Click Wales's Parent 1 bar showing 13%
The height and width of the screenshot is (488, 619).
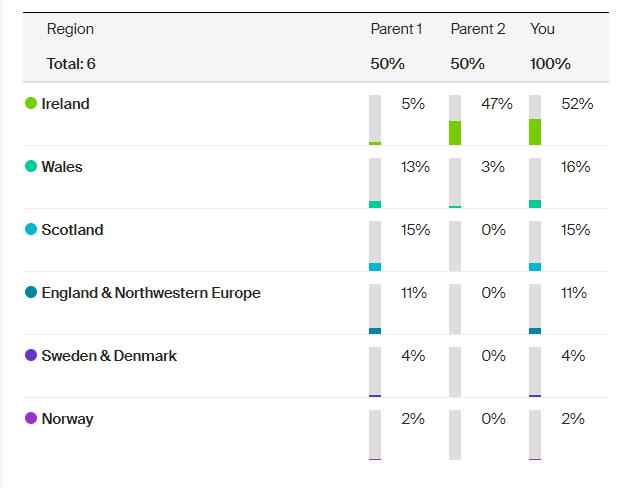point(375,183)
